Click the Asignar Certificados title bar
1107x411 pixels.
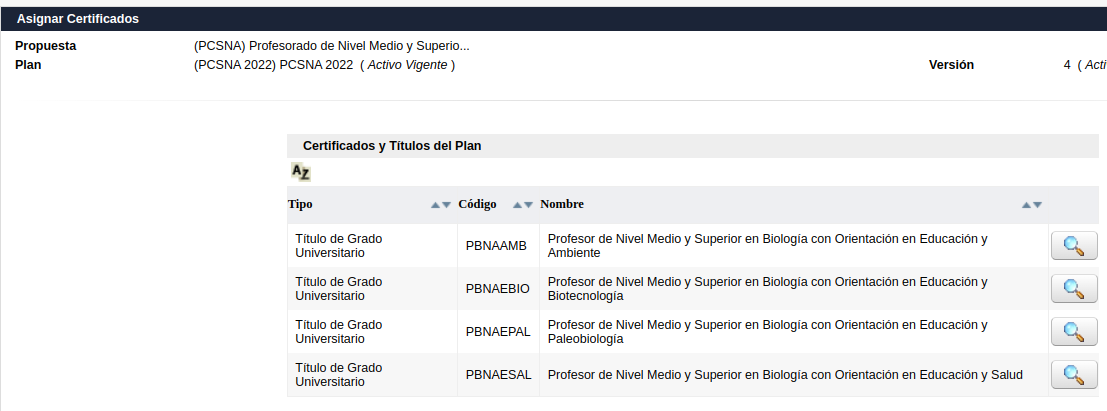(554, 19)
